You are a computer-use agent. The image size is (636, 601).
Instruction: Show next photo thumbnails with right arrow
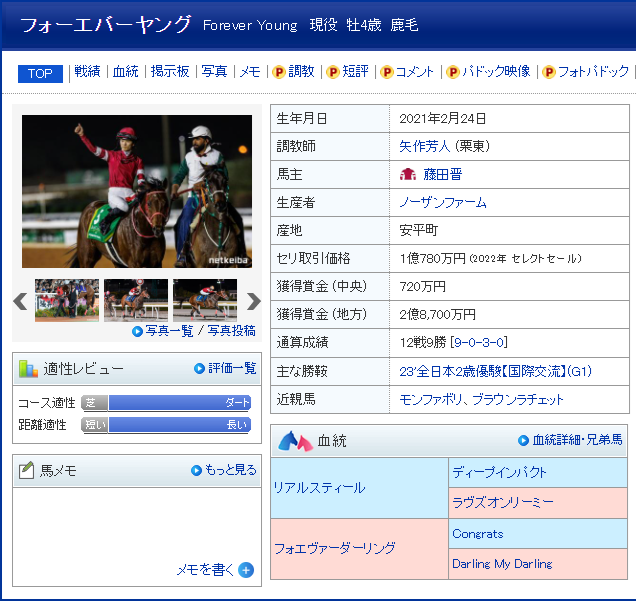pyautogui.click(x=254, y=301)
